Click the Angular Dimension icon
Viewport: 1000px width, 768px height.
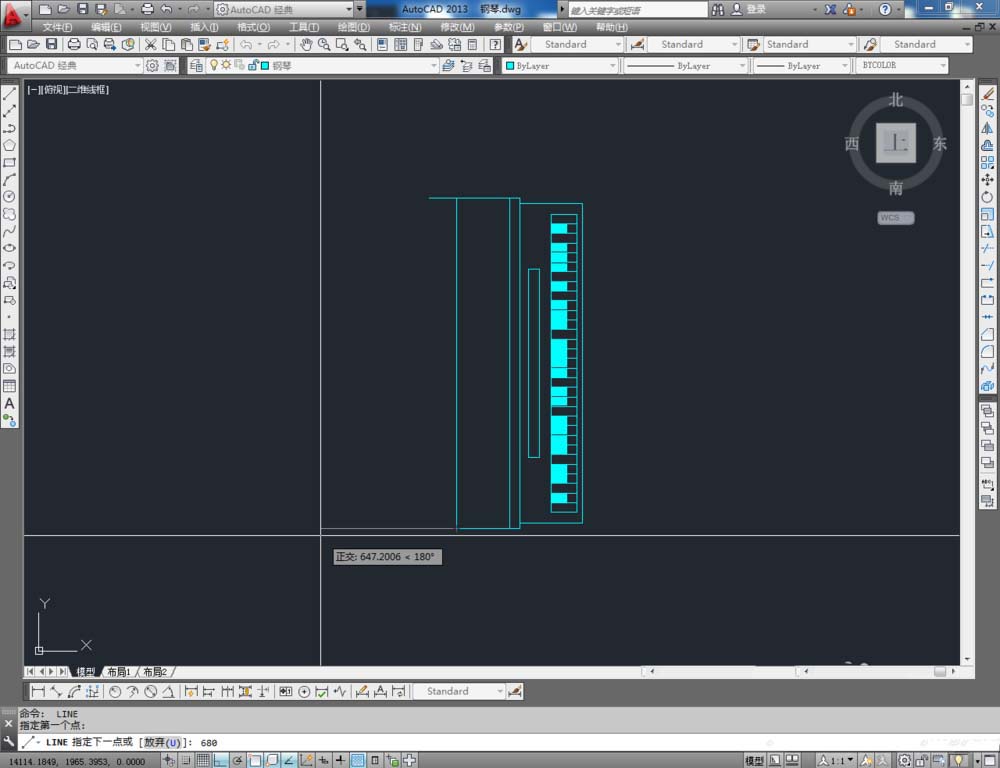click(x=168, y=691)
